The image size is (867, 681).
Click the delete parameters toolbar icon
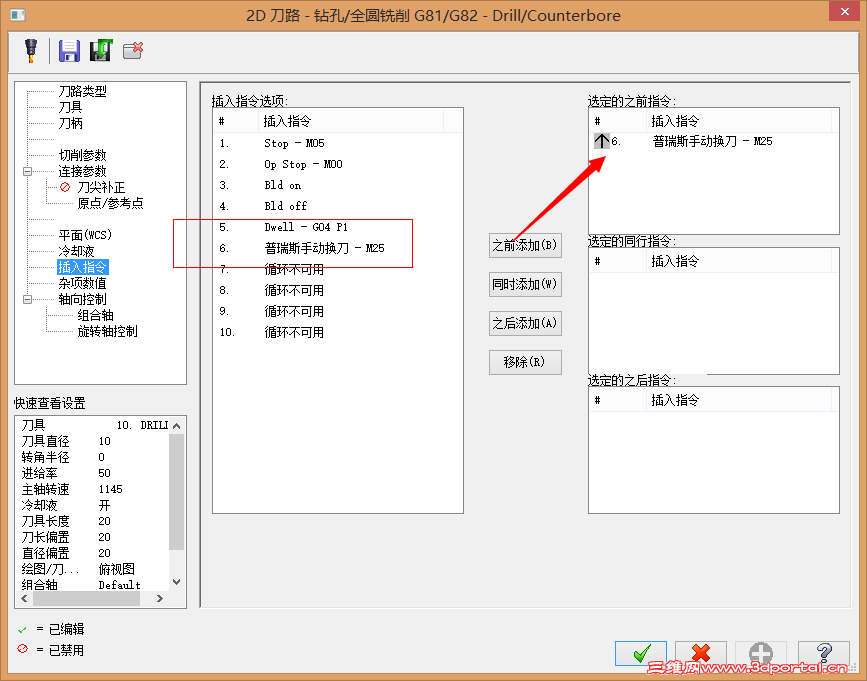tap(132, 50)
